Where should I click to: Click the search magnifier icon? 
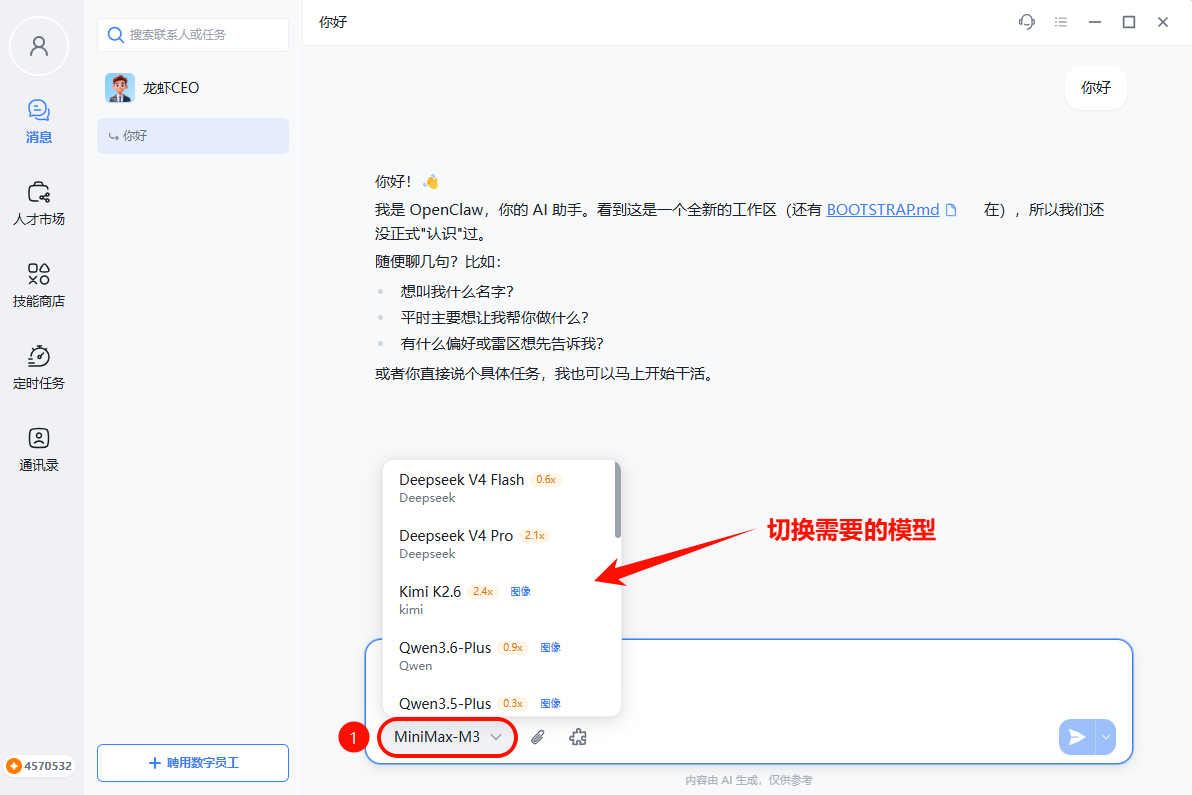click(x=116, y=35)
